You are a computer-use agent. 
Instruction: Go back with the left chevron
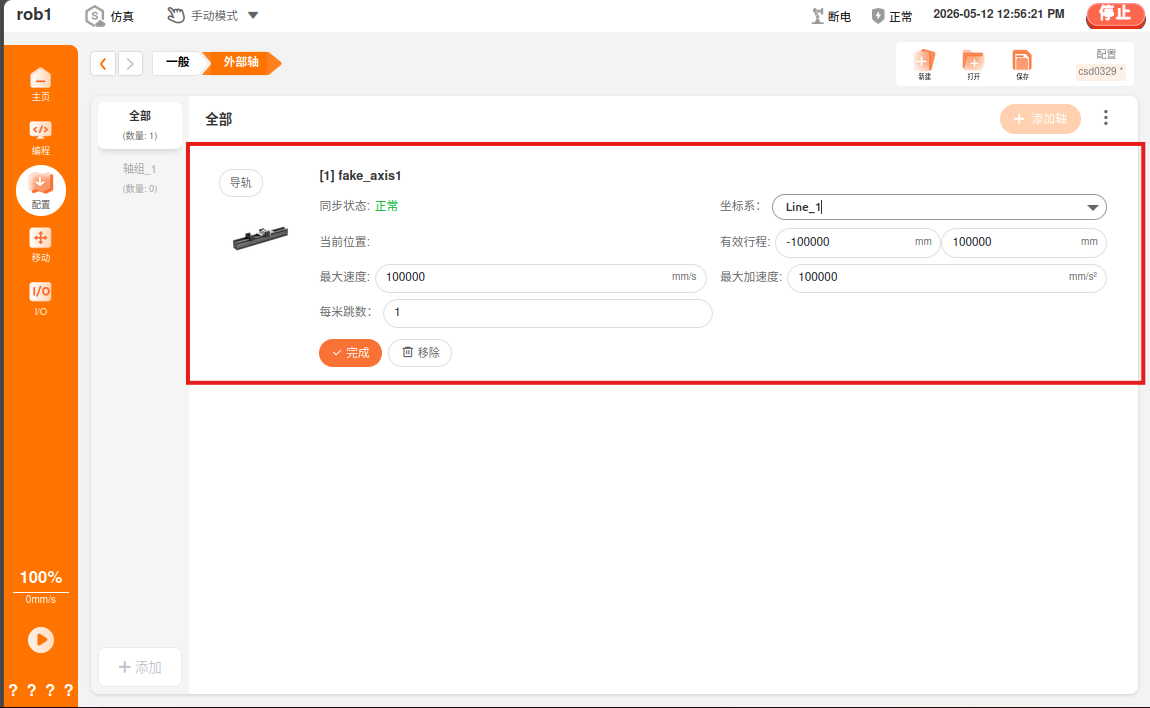103,64
